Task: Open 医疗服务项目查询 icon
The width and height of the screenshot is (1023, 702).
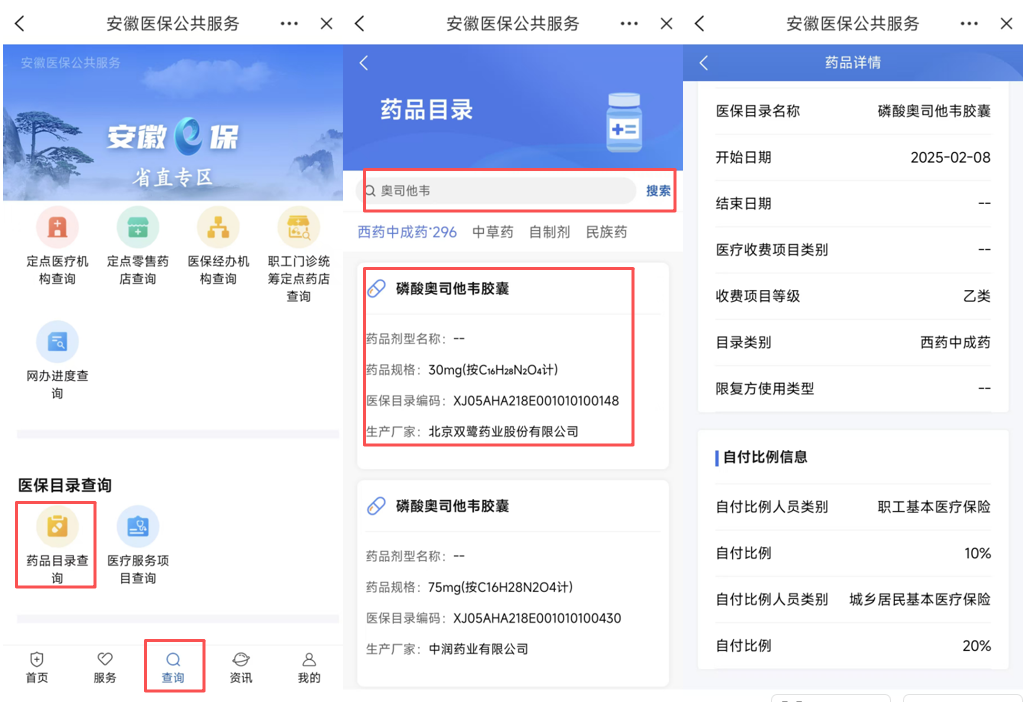Action: tap(138, 527)
